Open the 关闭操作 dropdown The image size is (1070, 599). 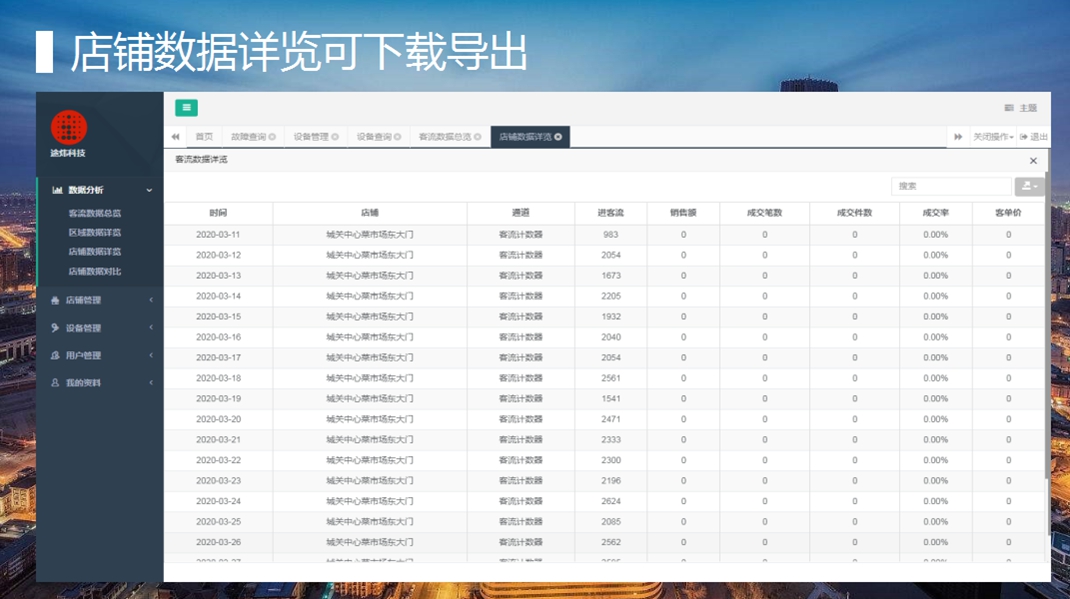(992, 137)
